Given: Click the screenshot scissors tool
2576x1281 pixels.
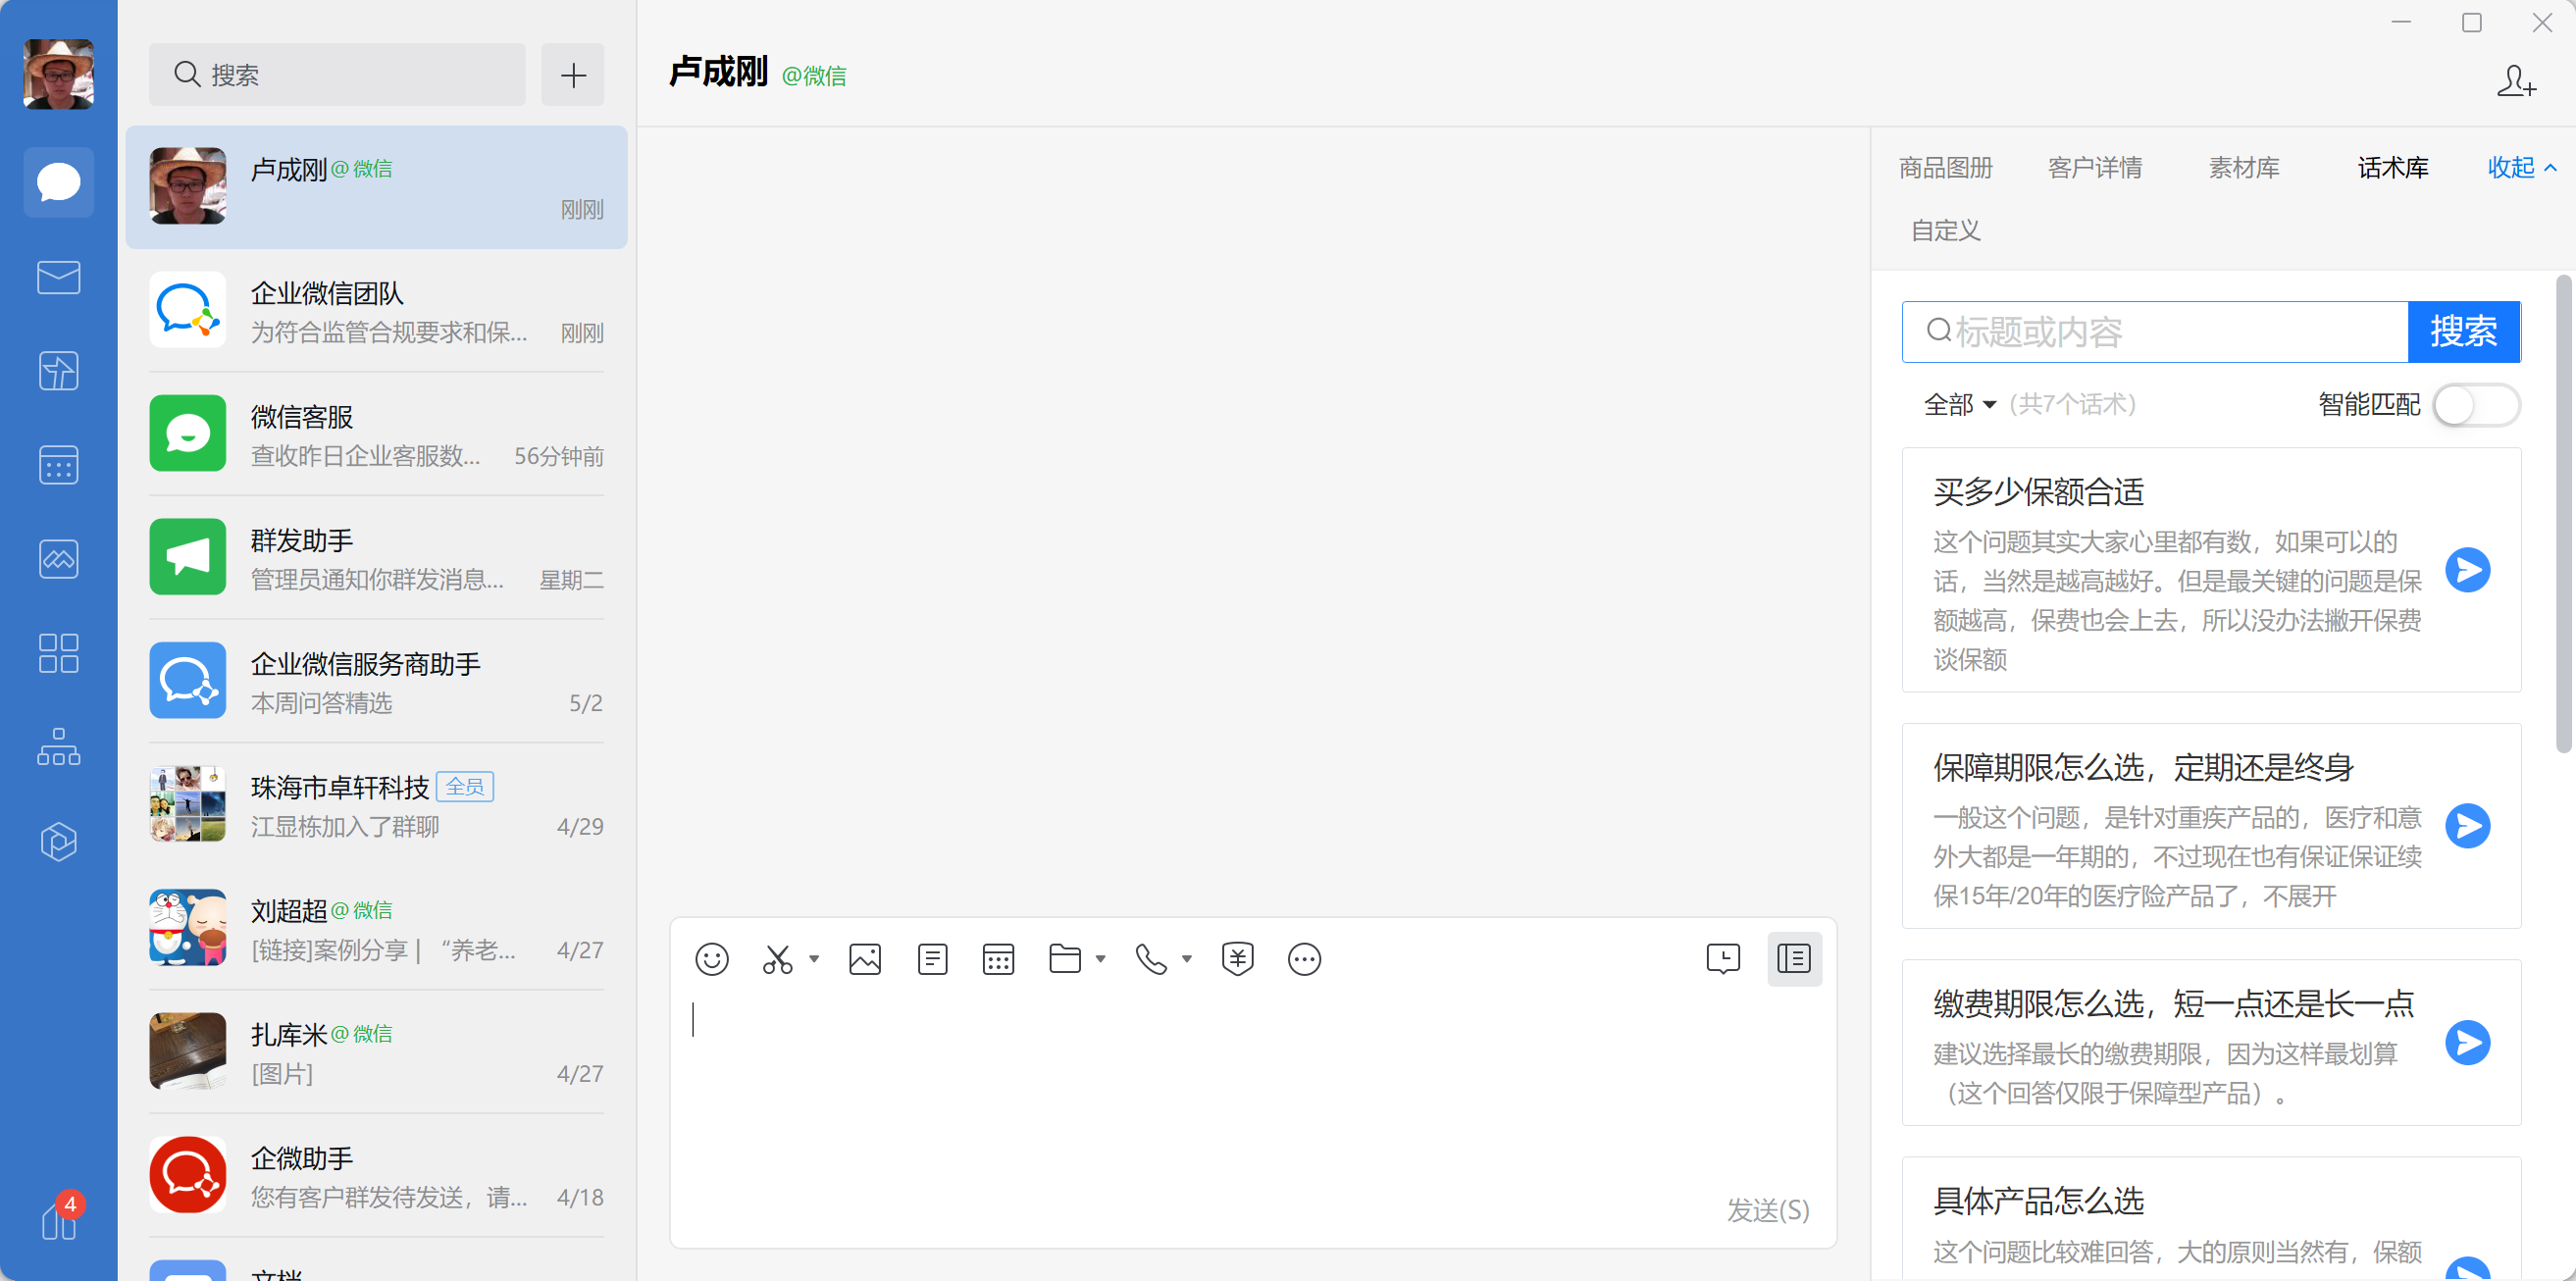Looking at the screenshot, I should click(777, 959).
